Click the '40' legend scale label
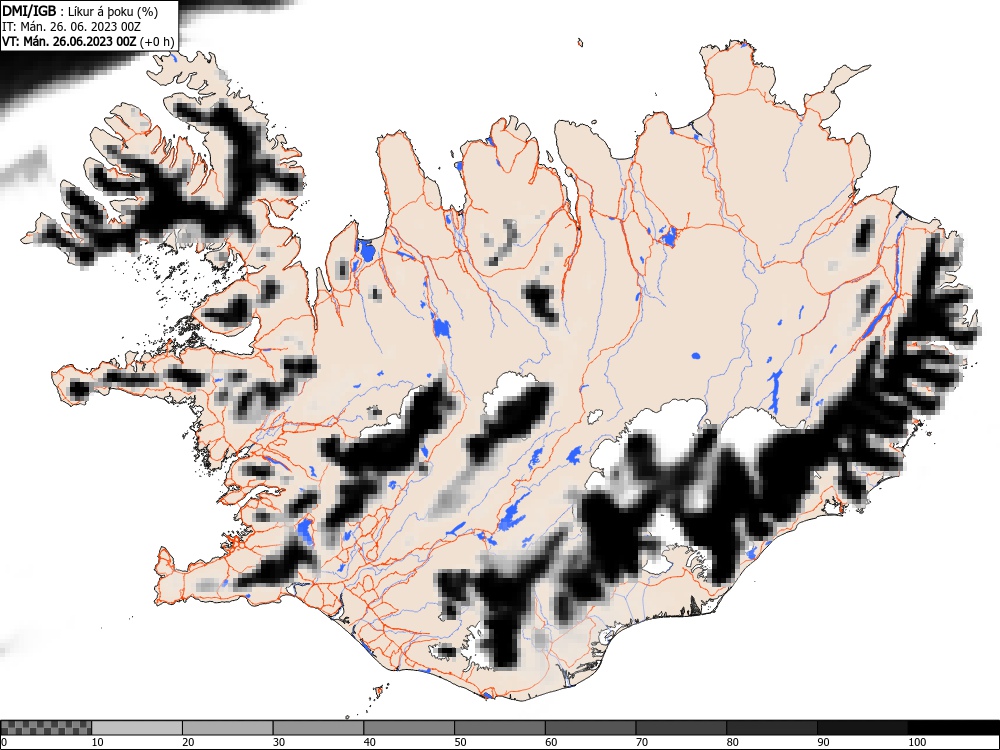Image resolution: width=1000 pixels, height=750 pixels. coord(369,742)
